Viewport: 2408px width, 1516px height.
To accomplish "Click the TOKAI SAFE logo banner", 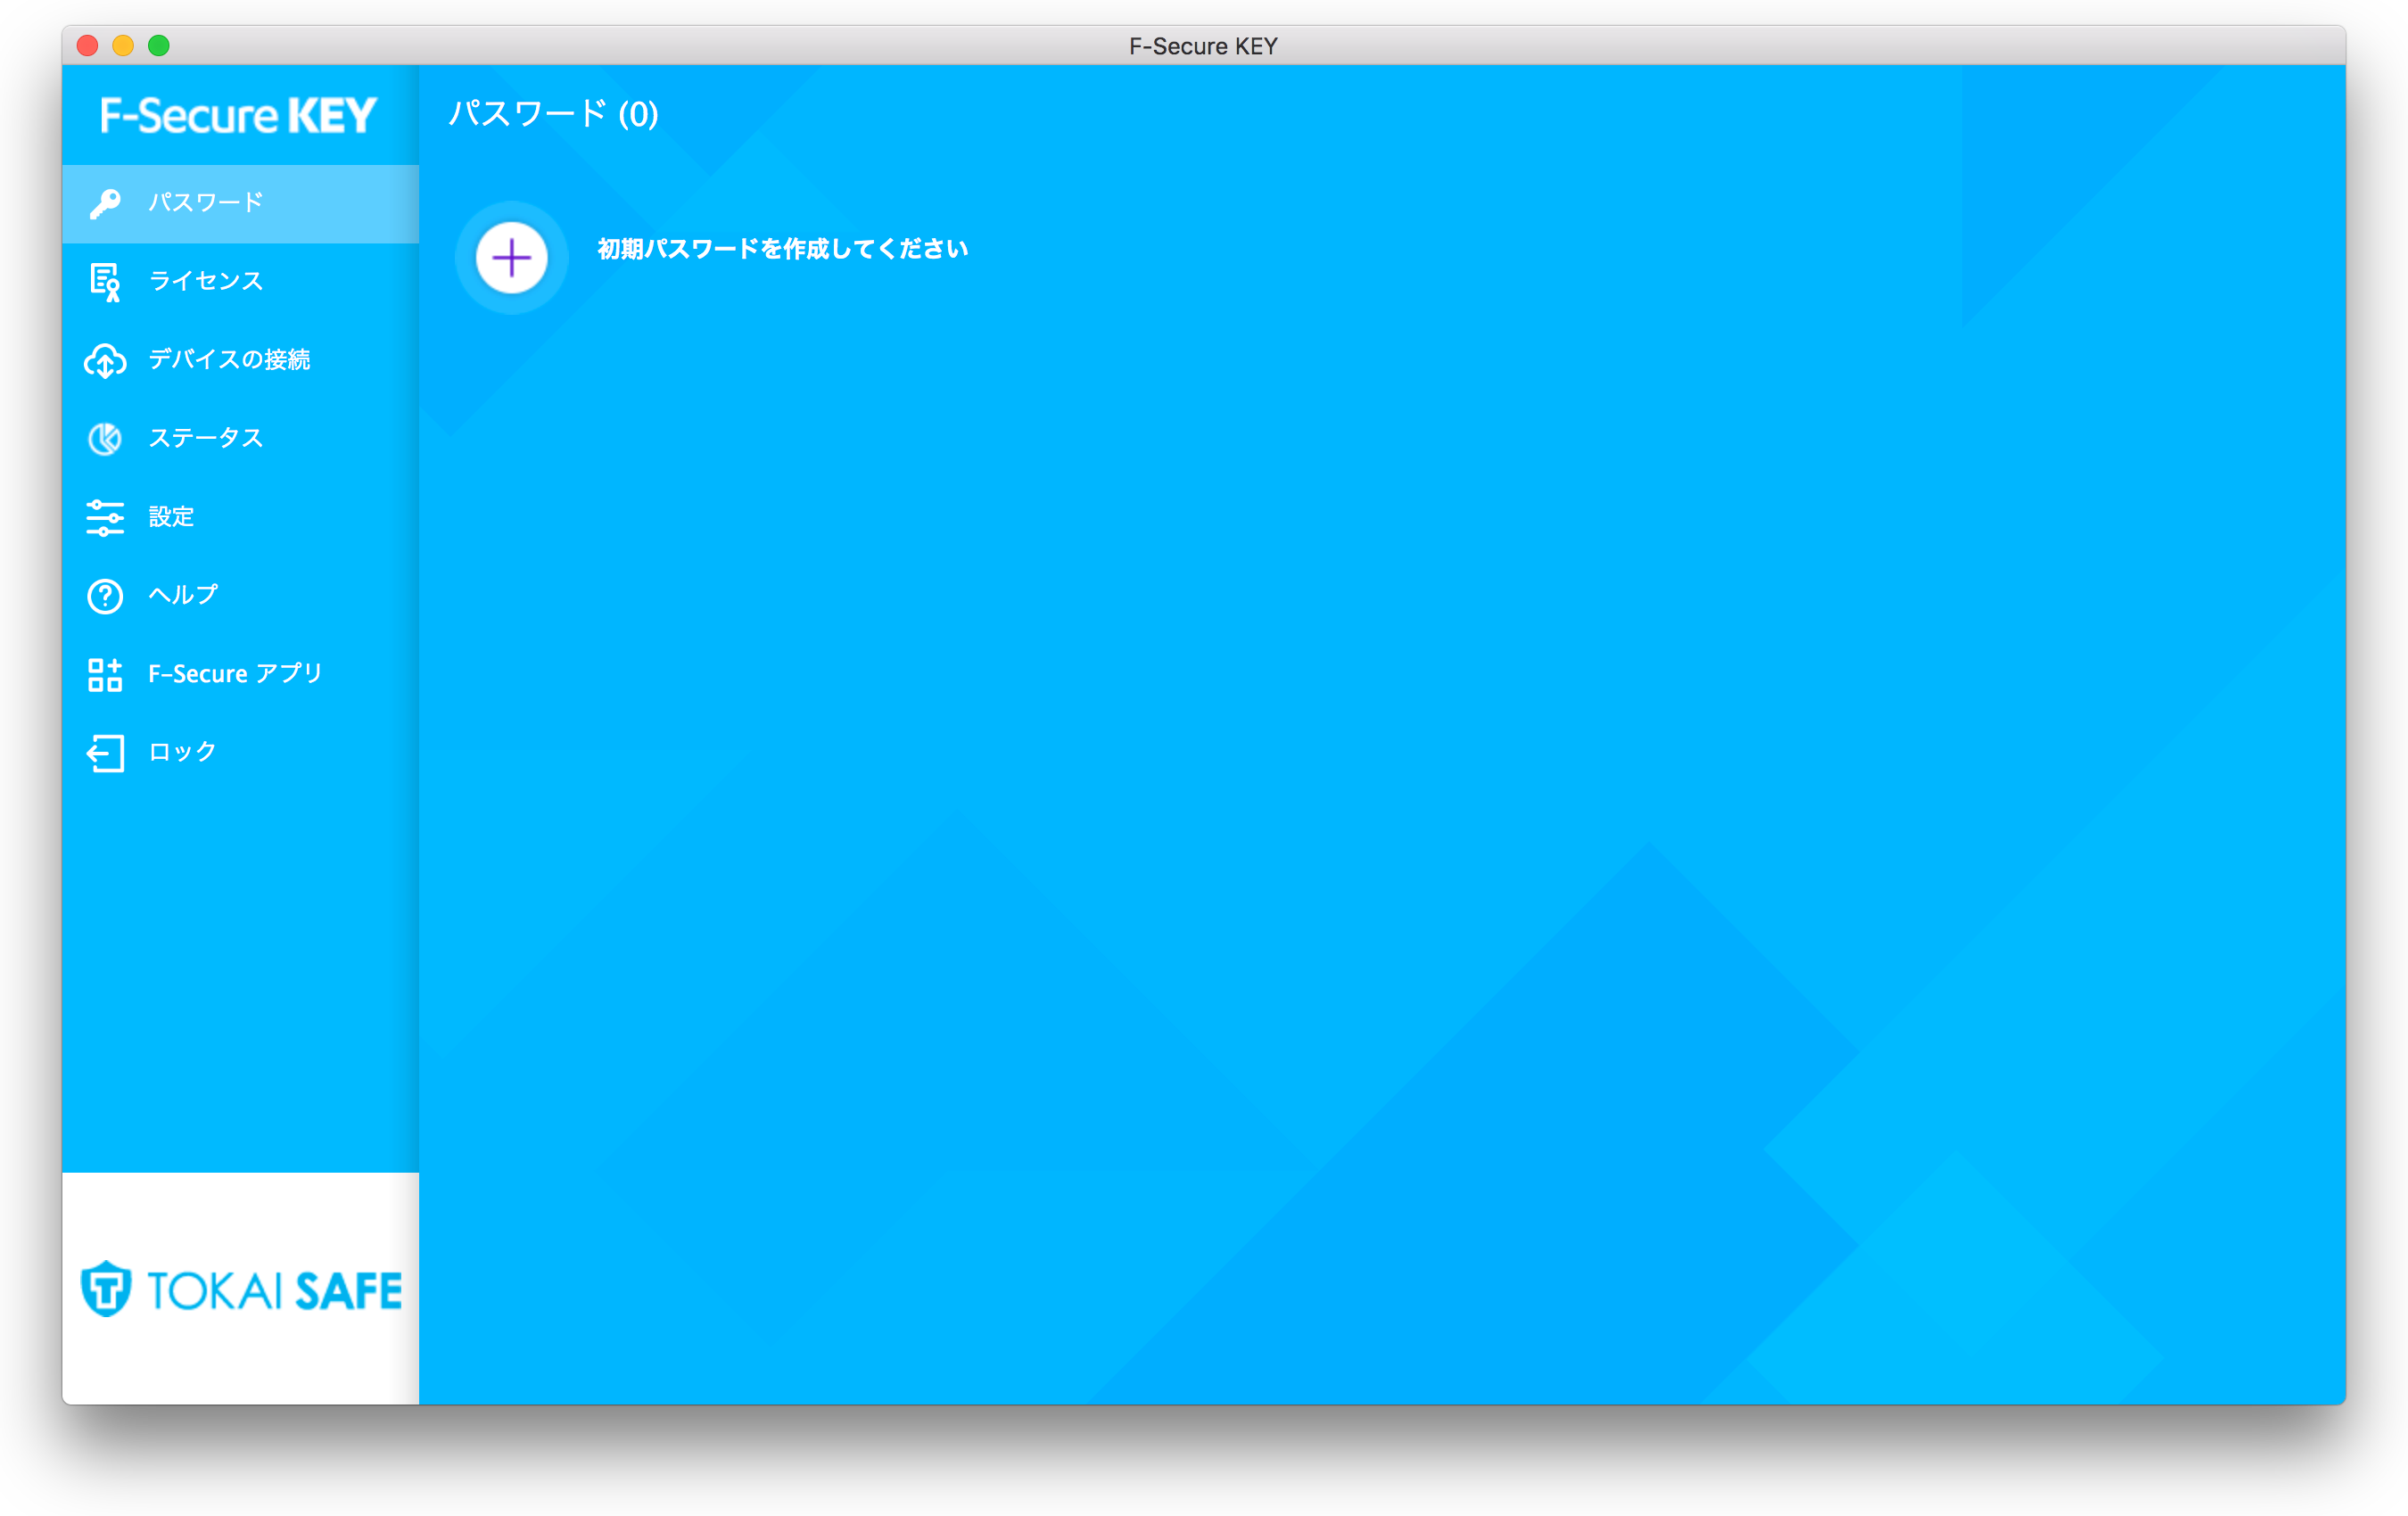I will [241, 1289].
